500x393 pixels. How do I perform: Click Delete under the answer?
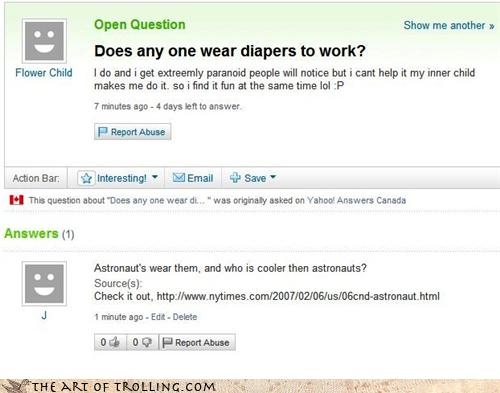point(185,317)
